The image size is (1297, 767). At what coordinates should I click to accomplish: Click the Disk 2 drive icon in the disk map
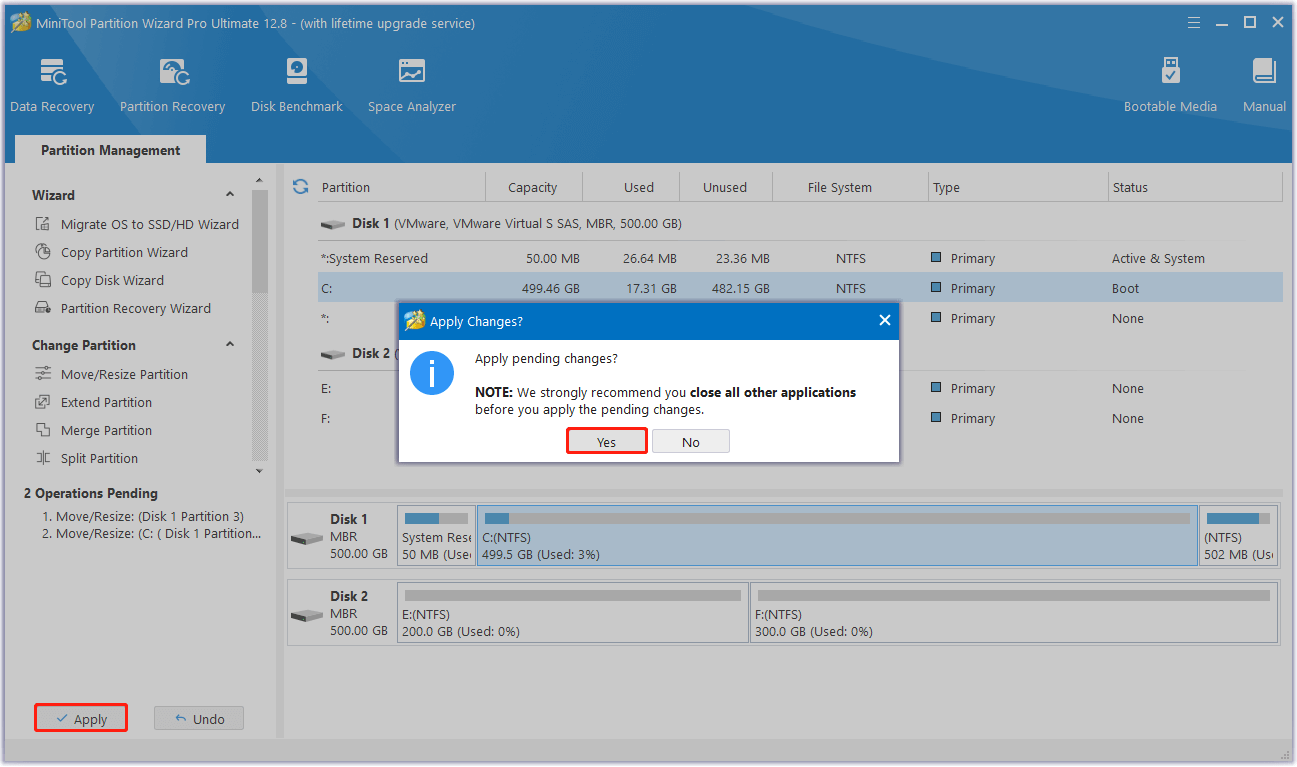(307, 614)
